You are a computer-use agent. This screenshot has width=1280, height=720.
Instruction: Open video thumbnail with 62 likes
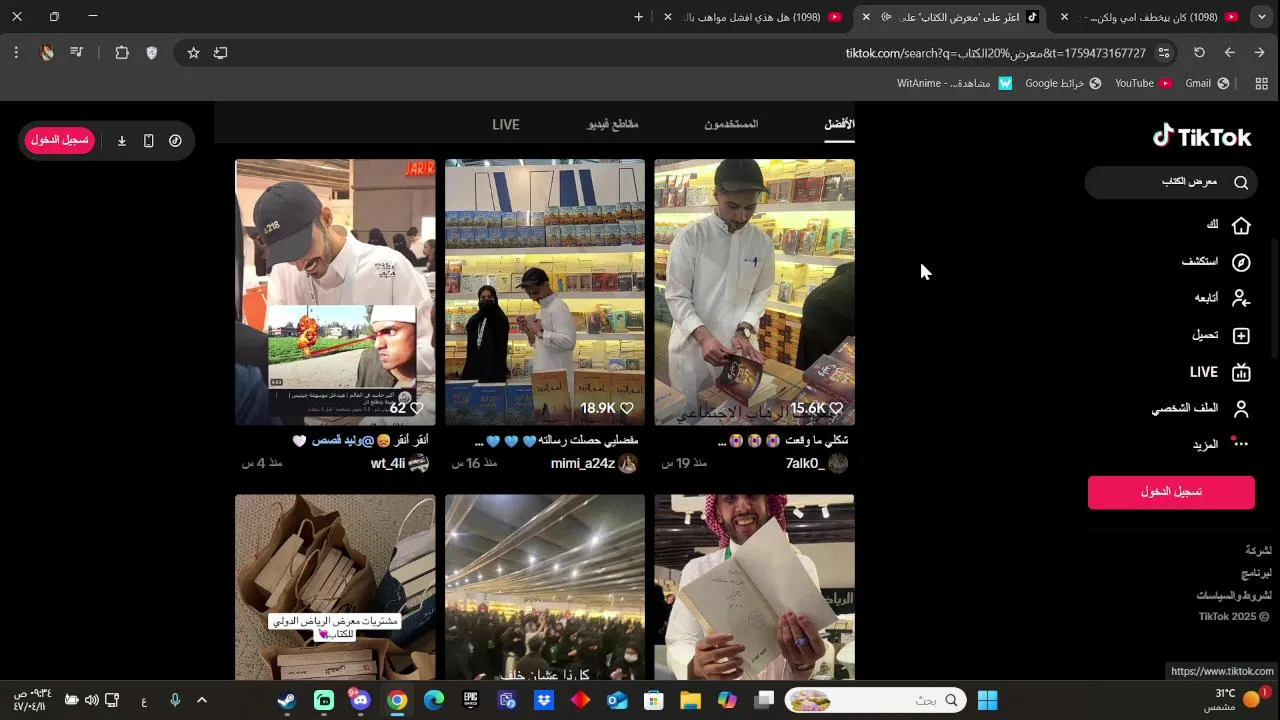coord(335,292)
